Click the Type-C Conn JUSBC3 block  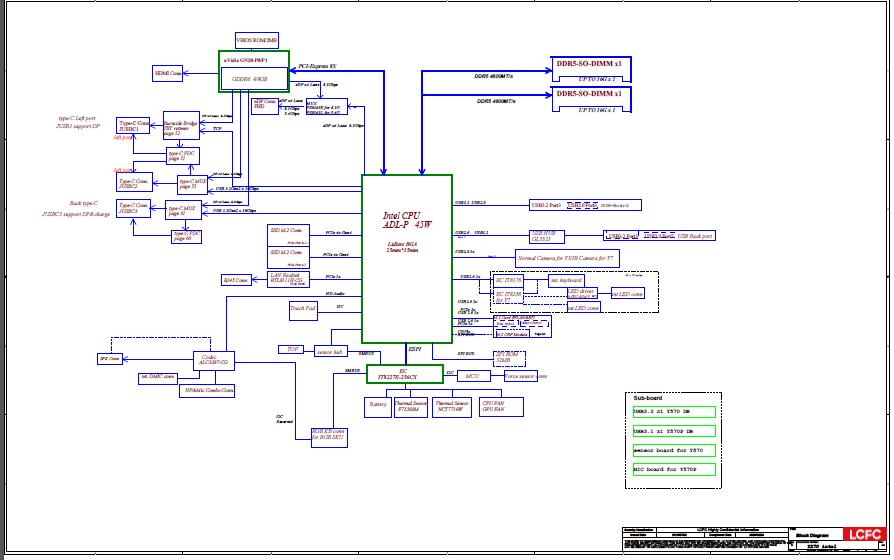133,208
